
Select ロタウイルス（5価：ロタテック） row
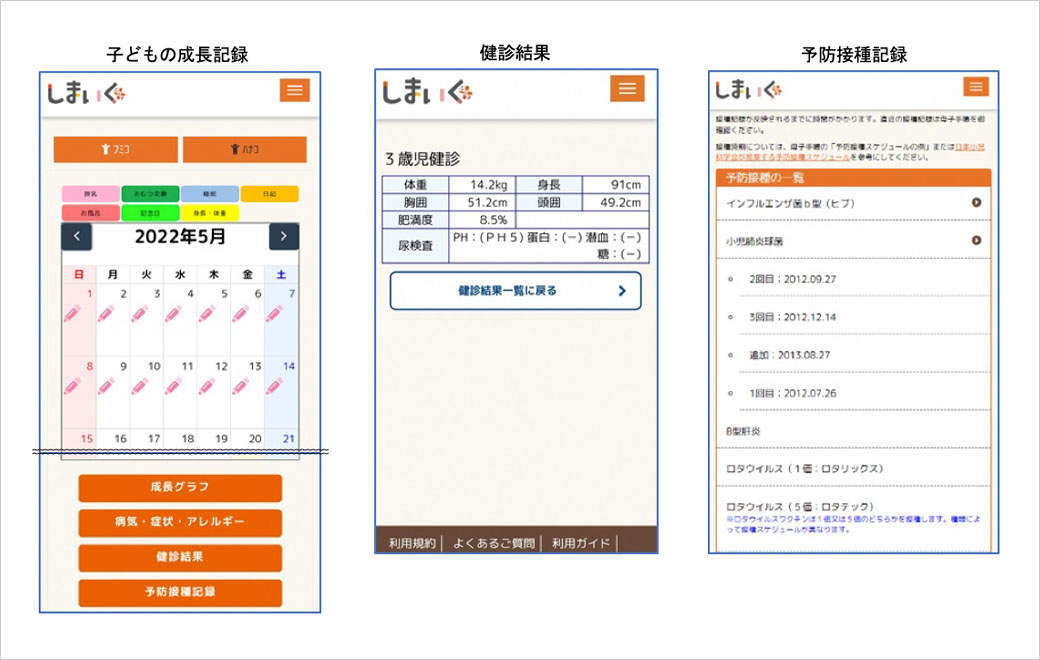click(854, 517)
